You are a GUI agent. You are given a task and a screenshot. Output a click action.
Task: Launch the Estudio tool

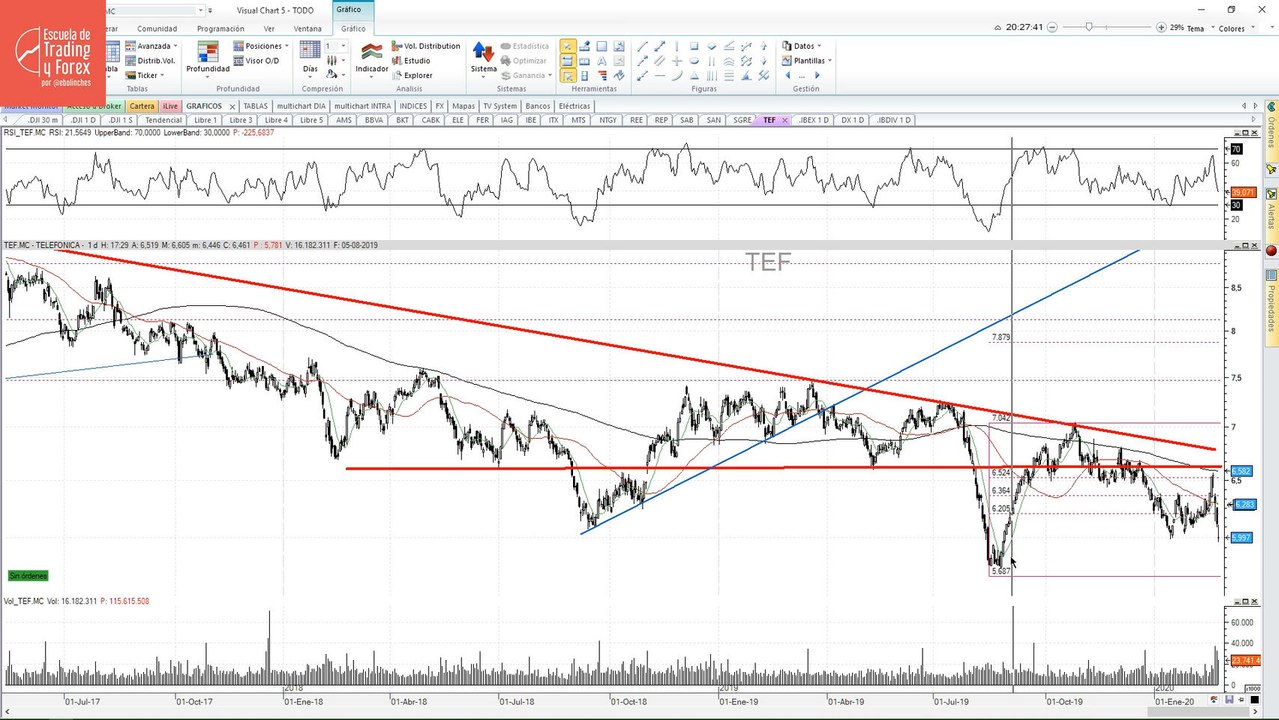click(410, 61)
